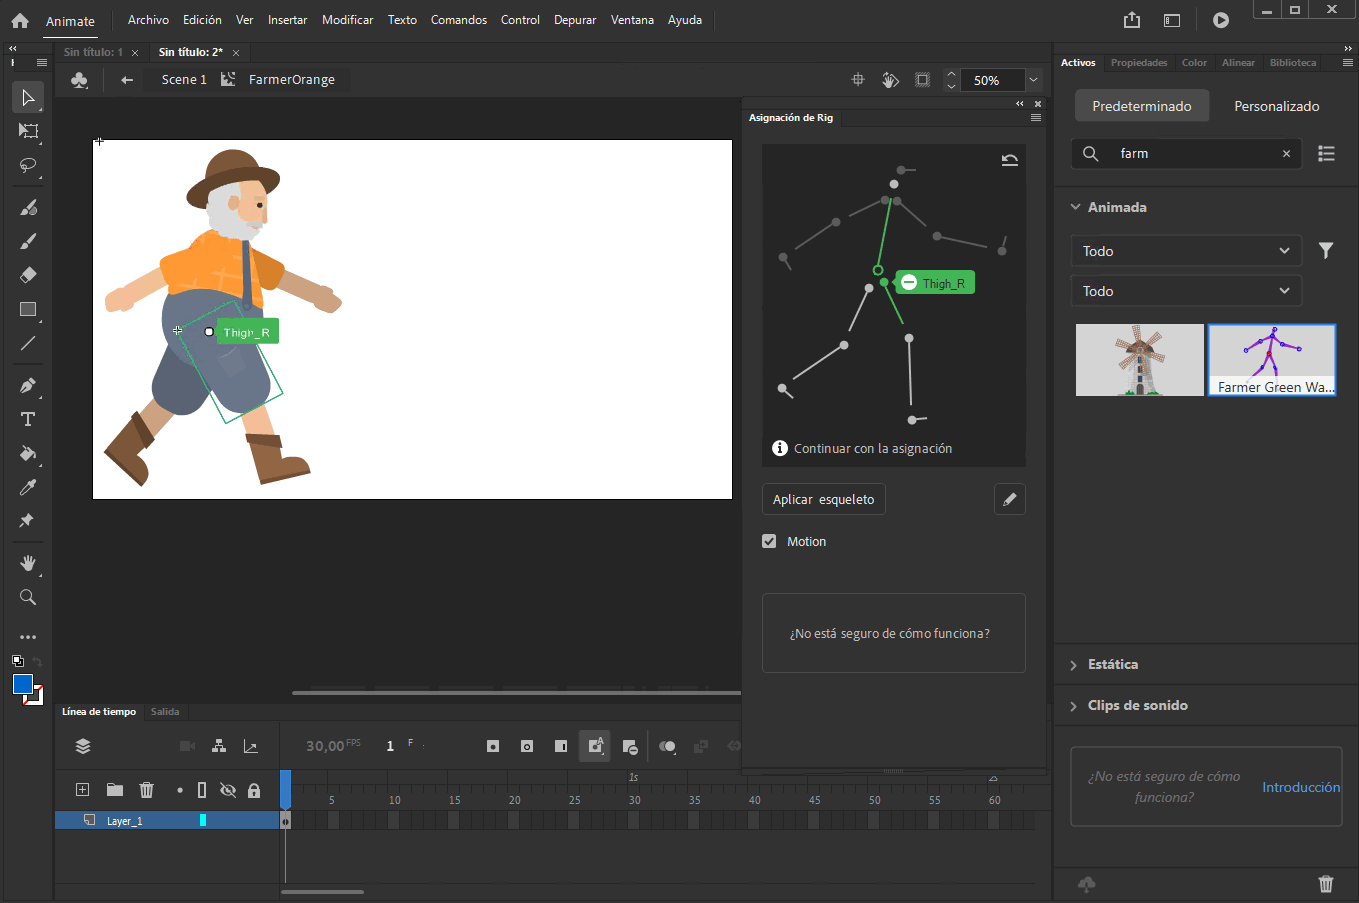The image size is (1359, 903).
Task: Select the Paint Bucket tool
Action: [x=27, y=453]
